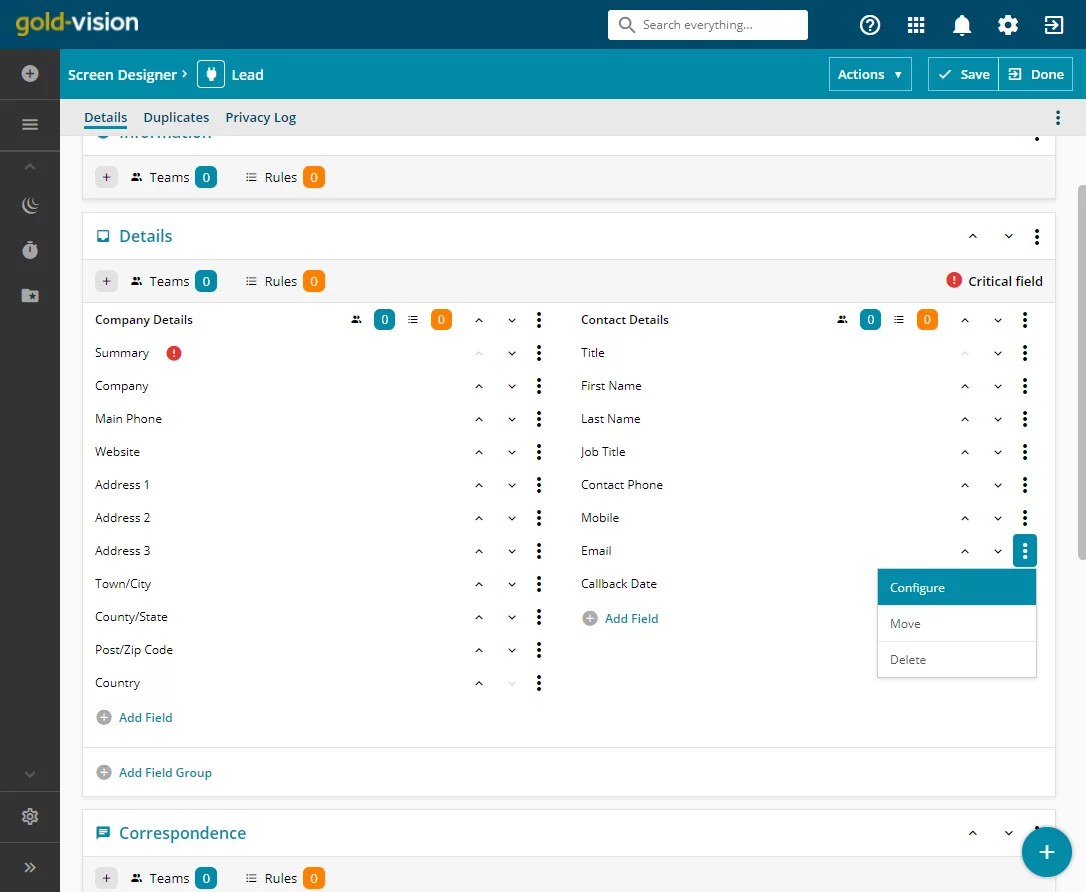This screenshot has height=892, width=1086.
Task: Click the add plus icon in left sidebar
Action: pos(30,73)
